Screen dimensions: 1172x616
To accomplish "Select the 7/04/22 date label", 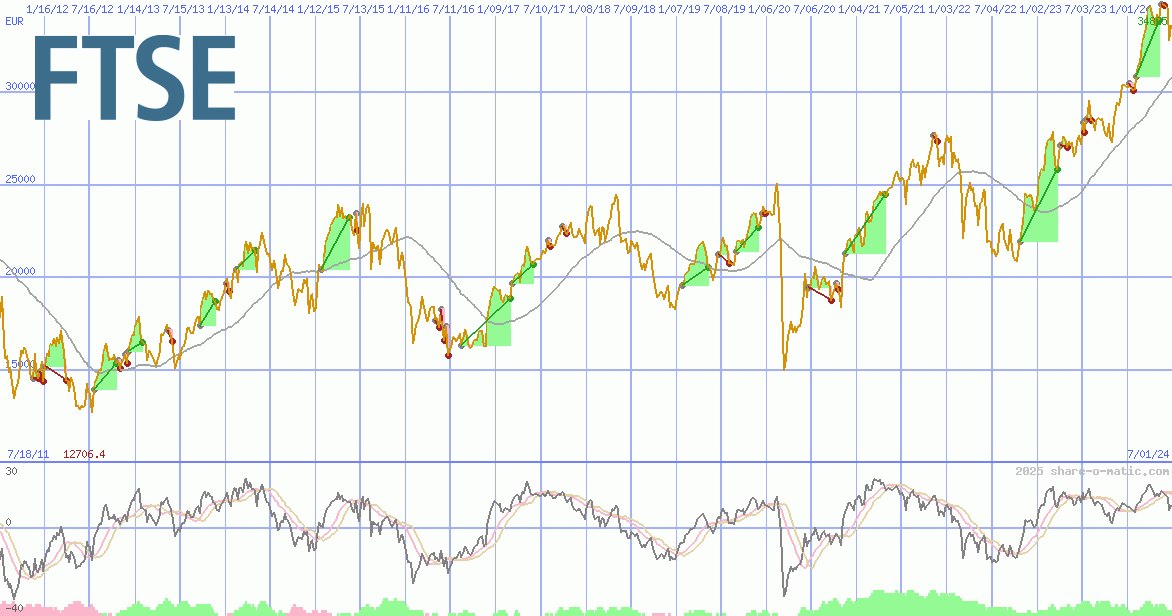I will (x=995, y=9).
